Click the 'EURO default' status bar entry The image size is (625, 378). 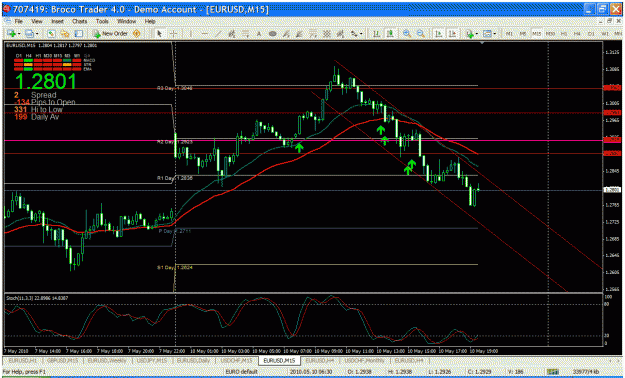tap(242, 372)
